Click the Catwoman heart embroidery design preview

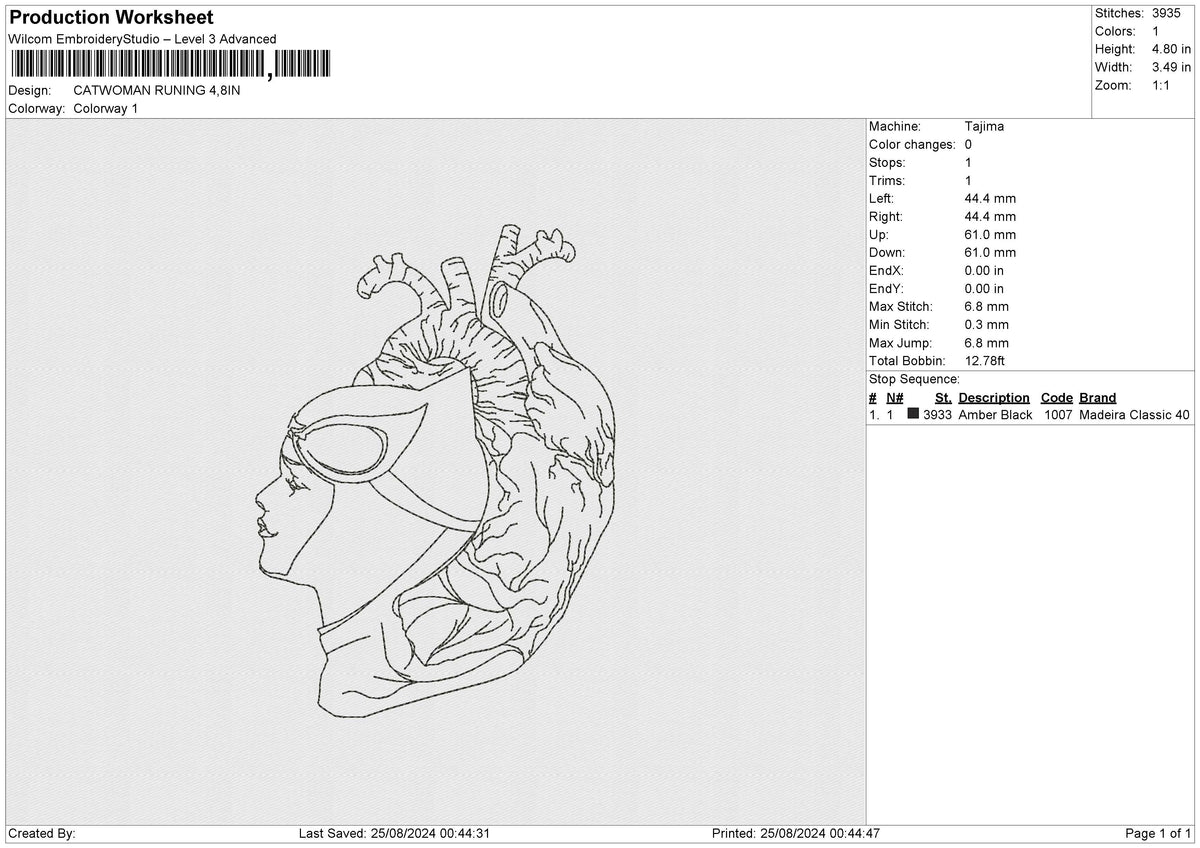pyautogui.click(x=435, y=472)
